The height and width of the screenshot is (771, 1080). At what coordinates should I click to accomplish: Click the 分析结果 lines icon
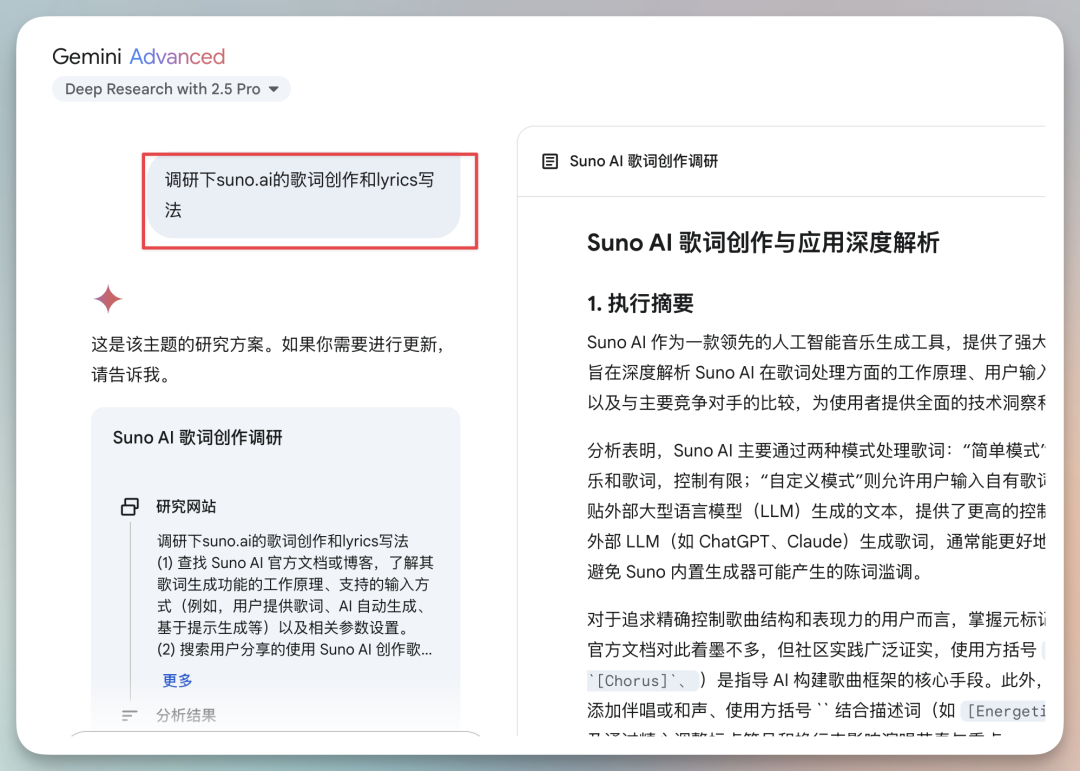pos(129,715)
